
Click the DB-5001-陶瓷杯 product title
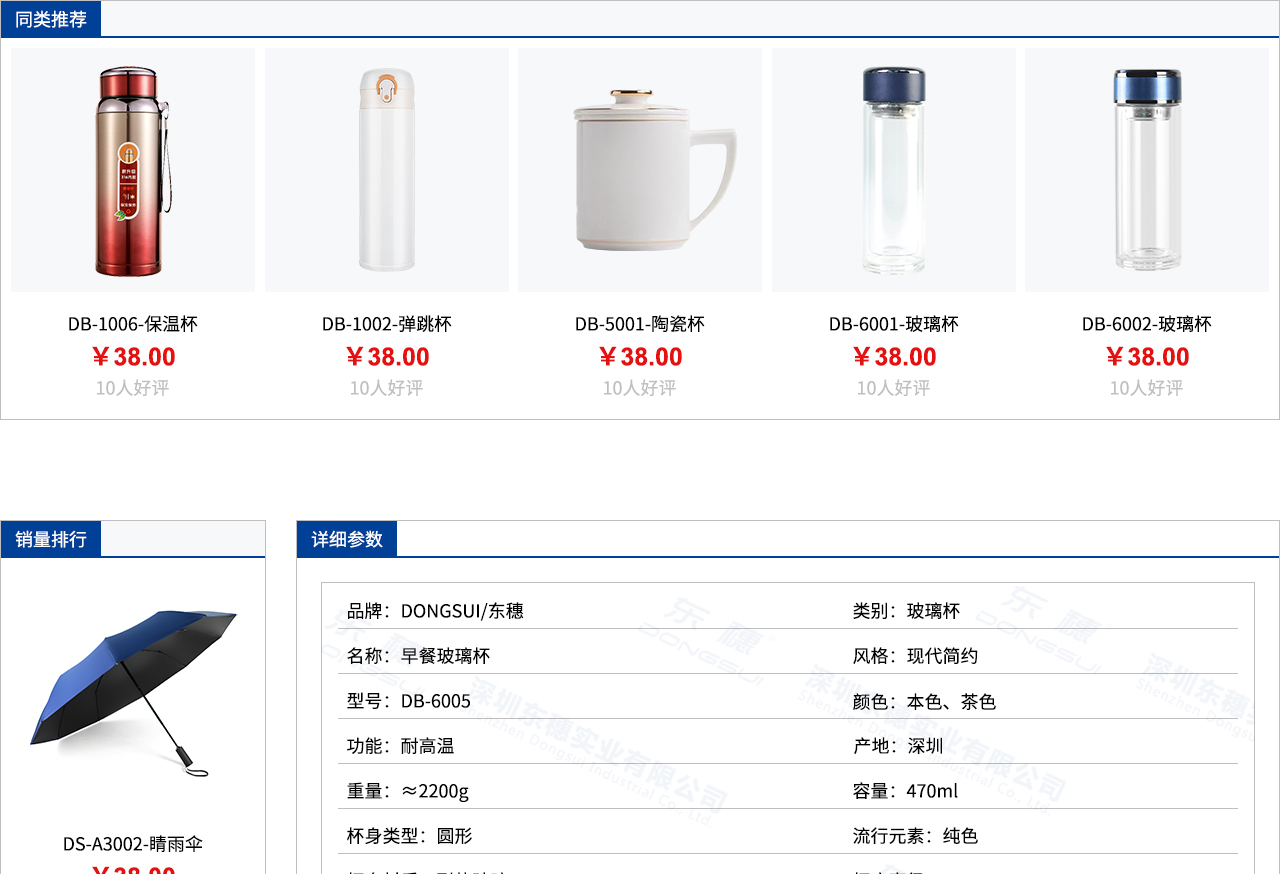click(x=640, y=324)
